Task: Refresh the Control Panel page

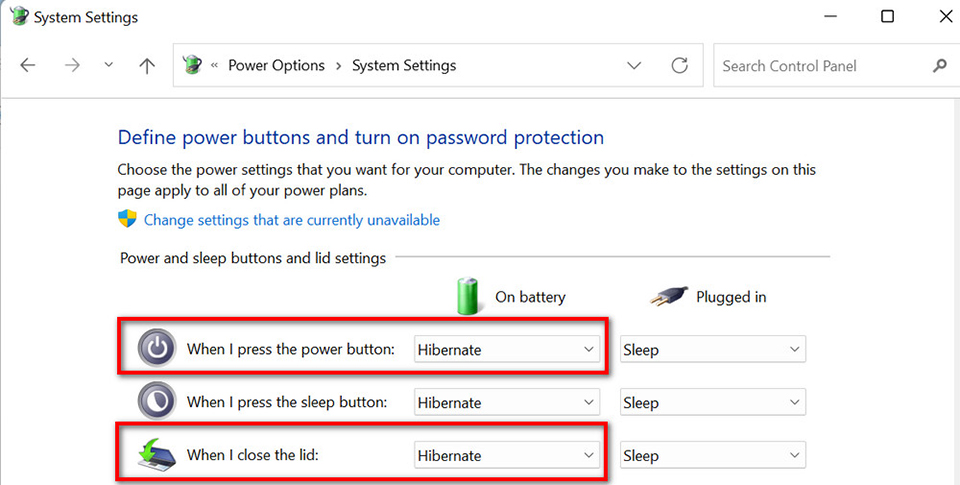Action: click(680, 66)
